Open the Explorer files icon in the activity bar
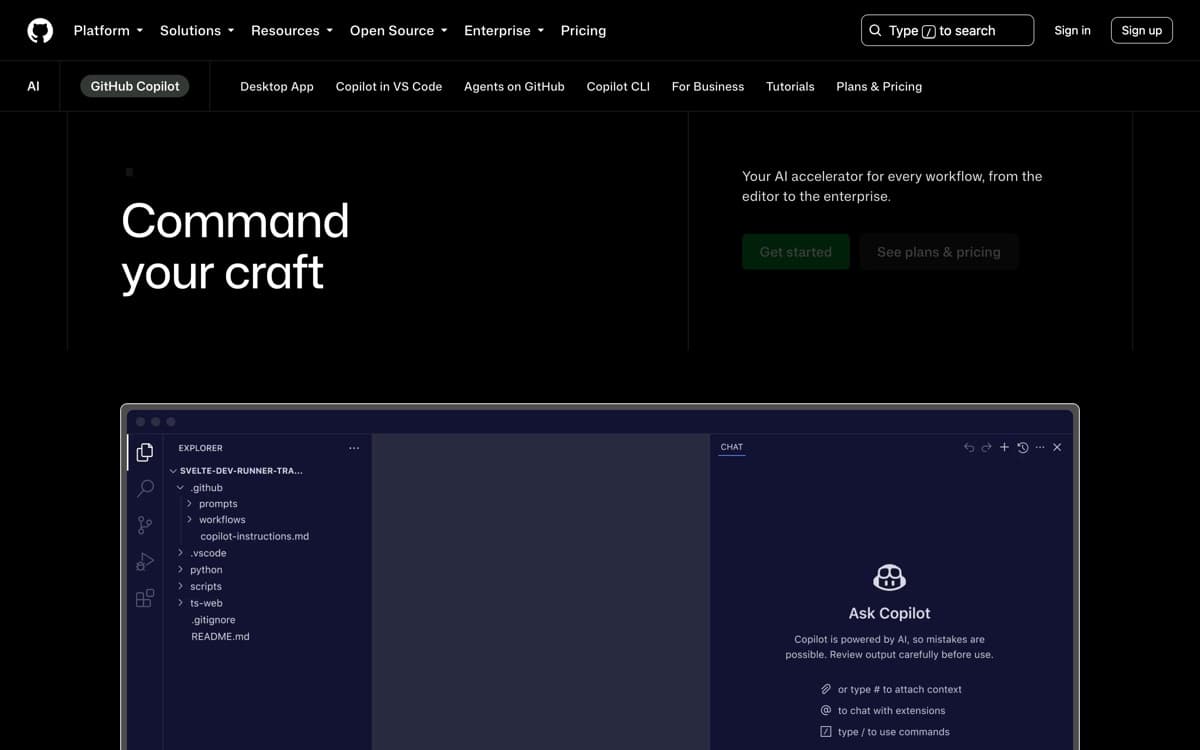1200x750 pixels. (x=145, y=452)
